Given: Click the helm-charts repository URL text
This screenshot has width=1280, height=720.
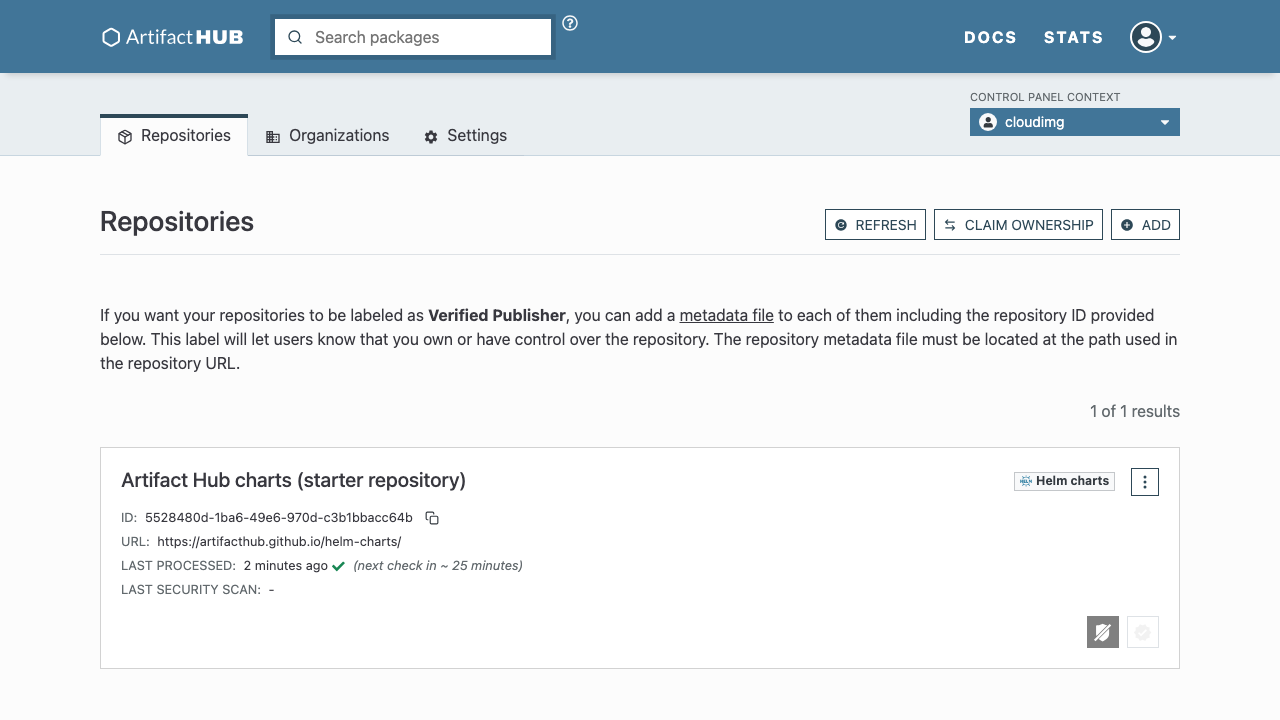Looking at the screenshot, I should [x=279, y=542].
